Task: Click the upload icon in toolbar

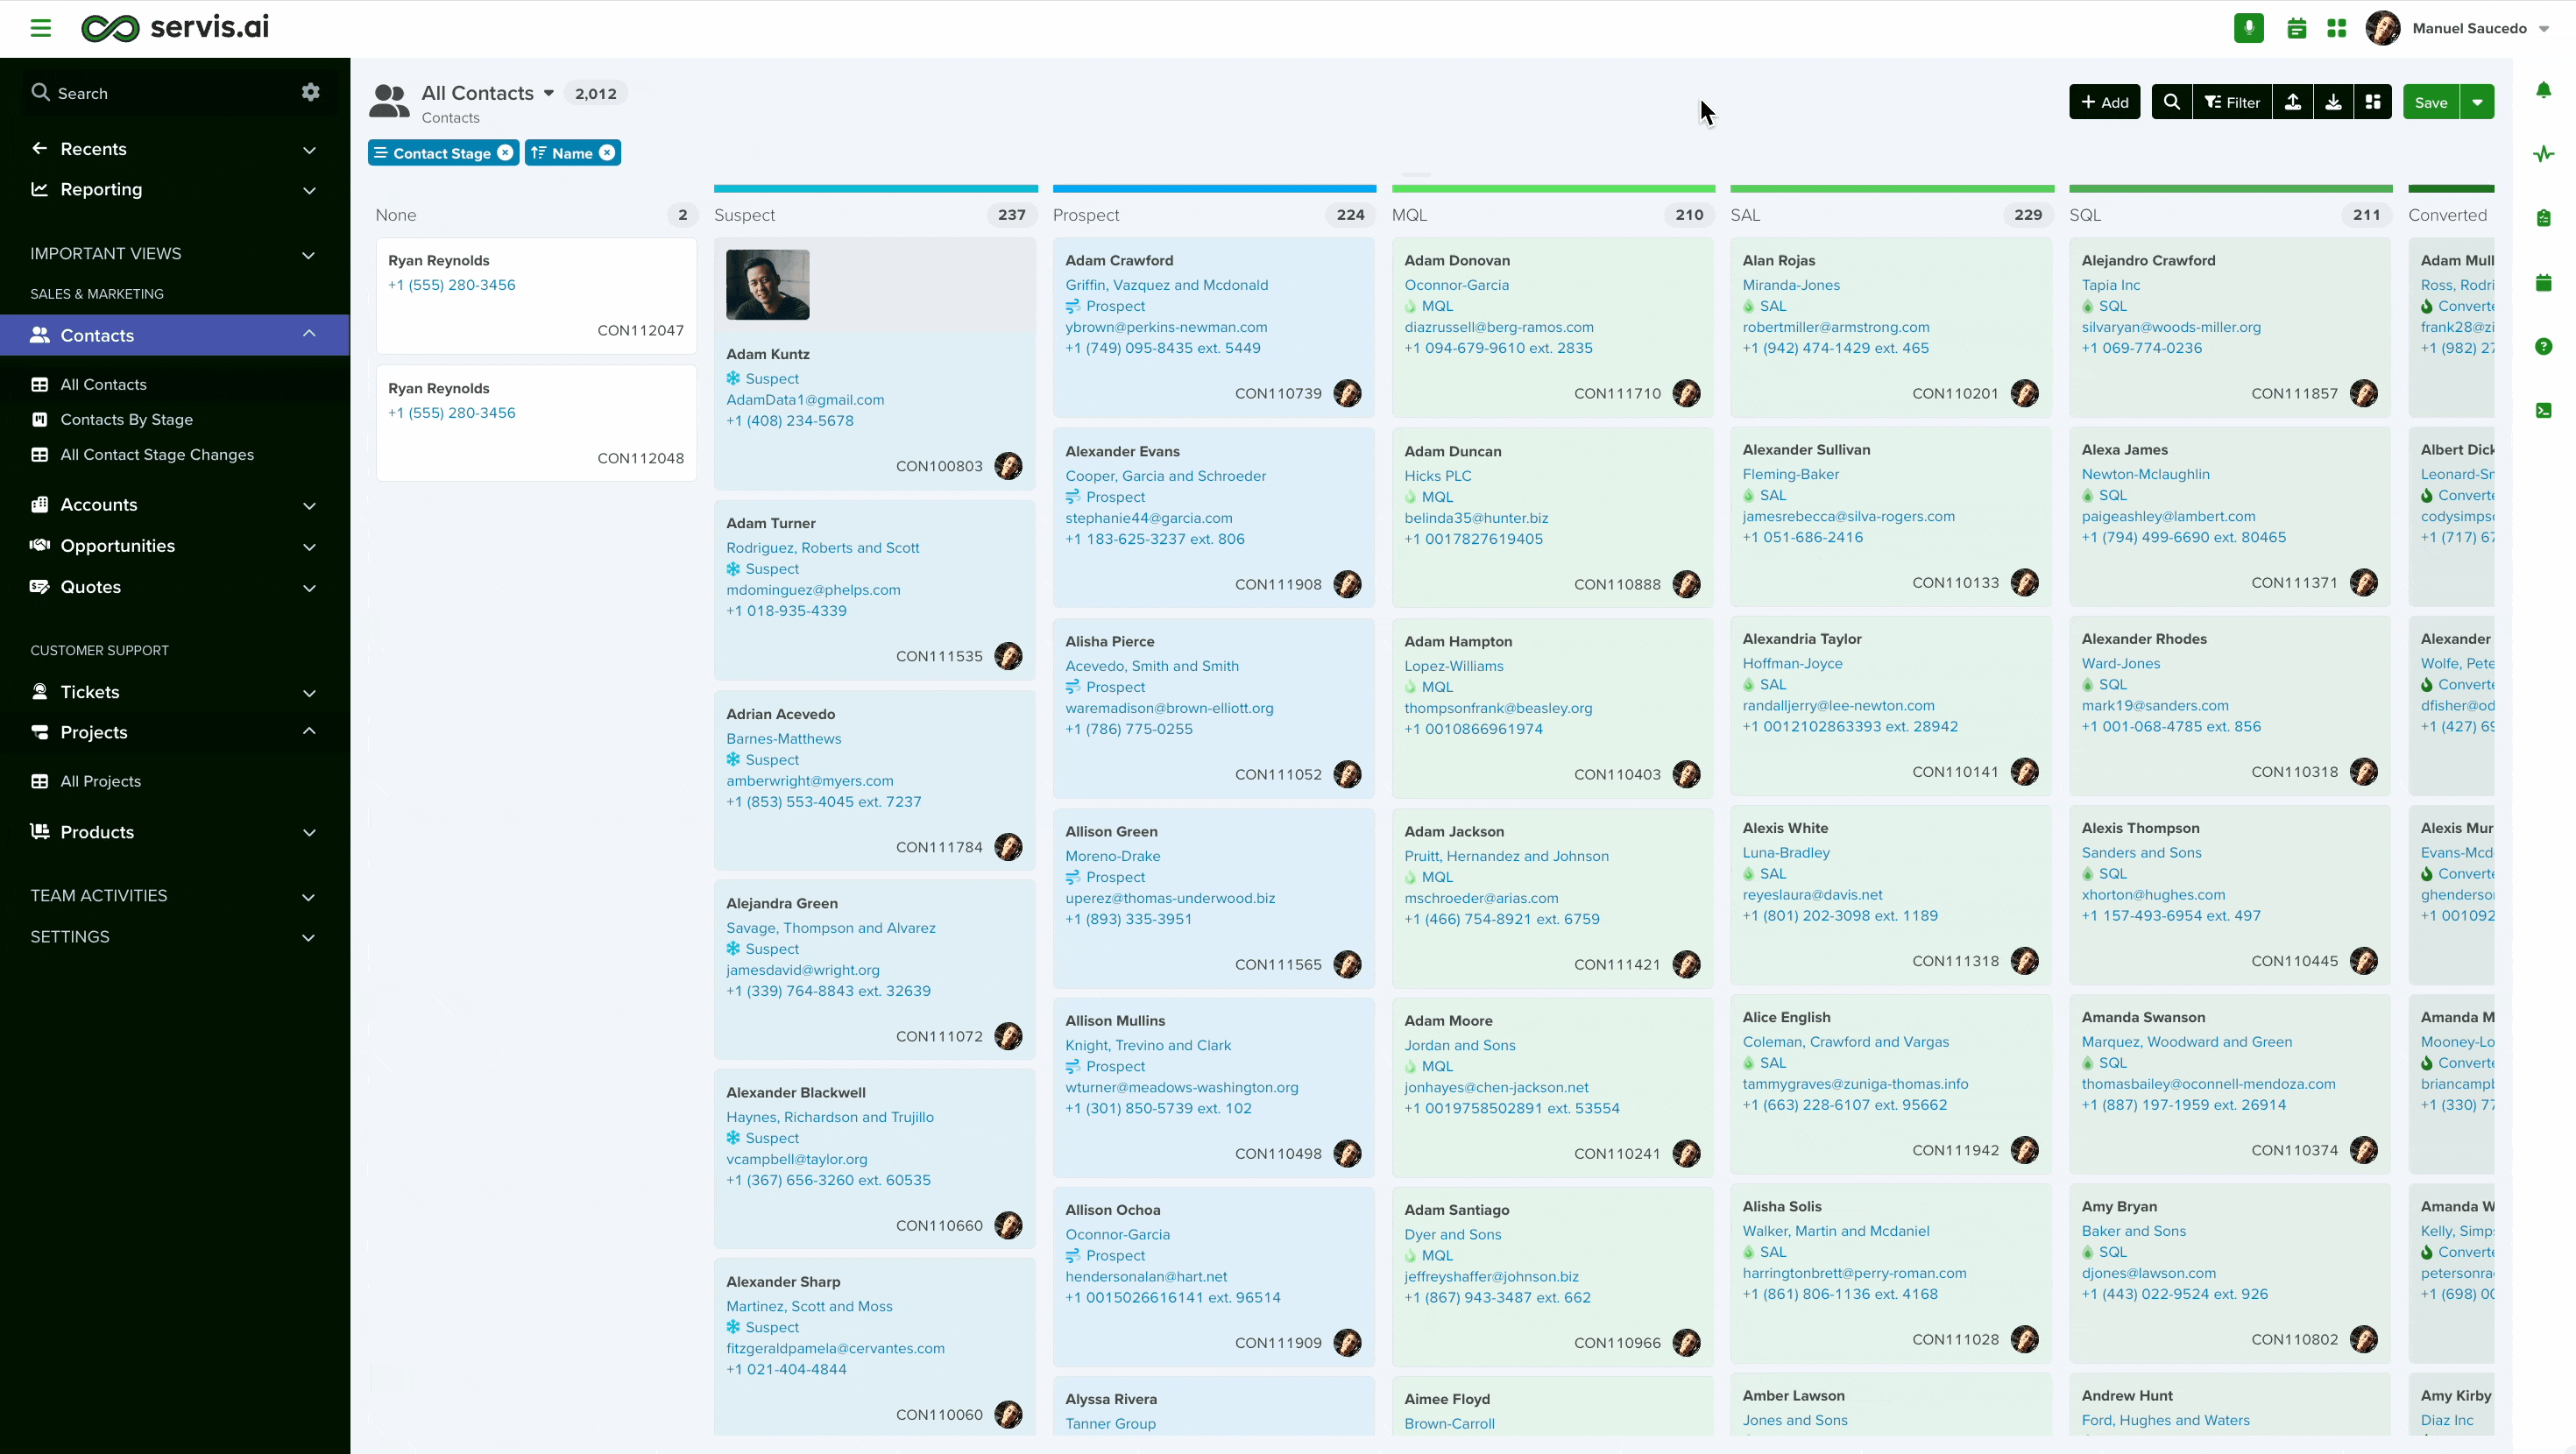Action: click(2293, 102)
